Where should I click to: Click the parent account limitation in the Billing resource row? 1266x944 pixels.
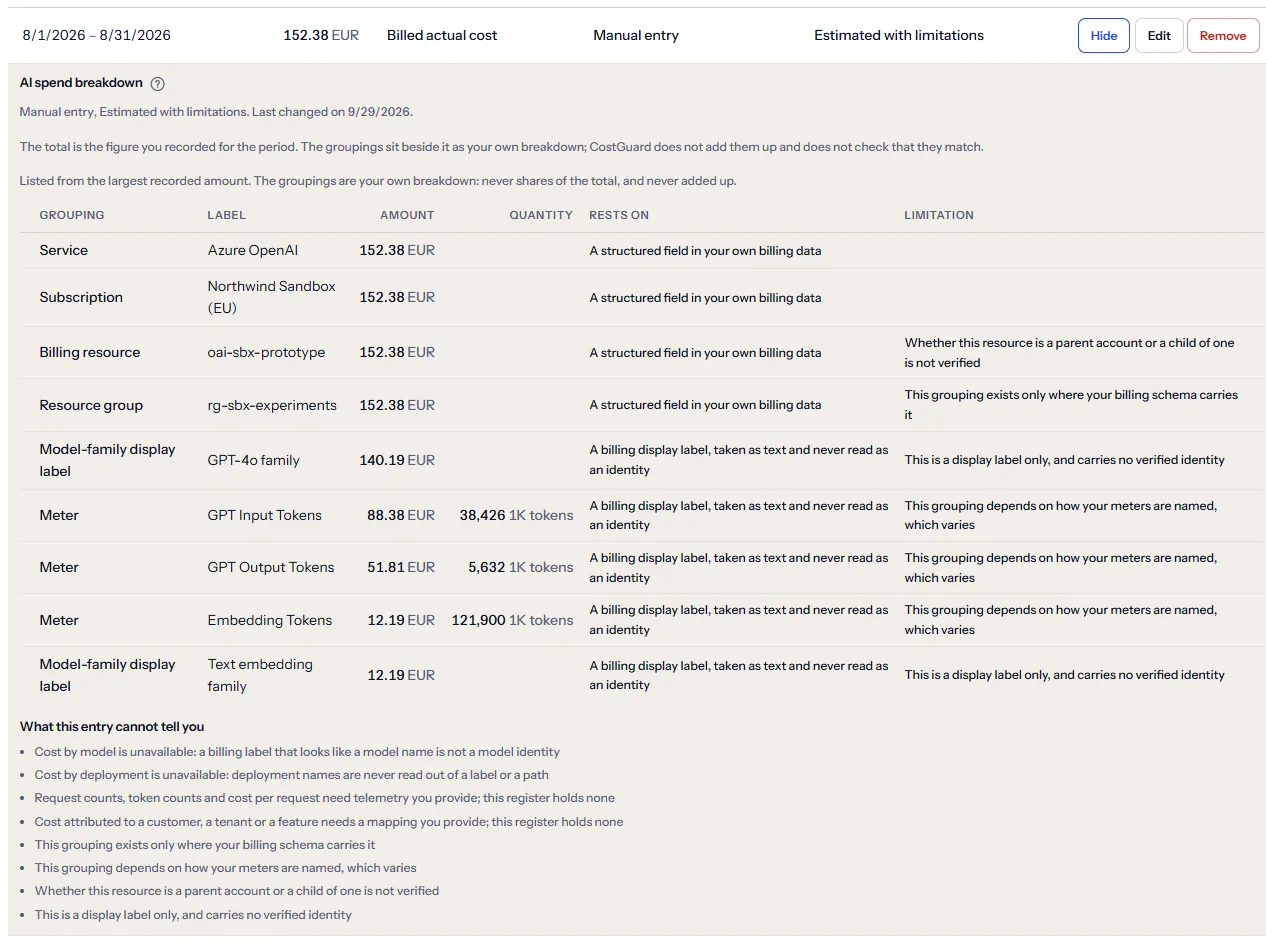1070,352
